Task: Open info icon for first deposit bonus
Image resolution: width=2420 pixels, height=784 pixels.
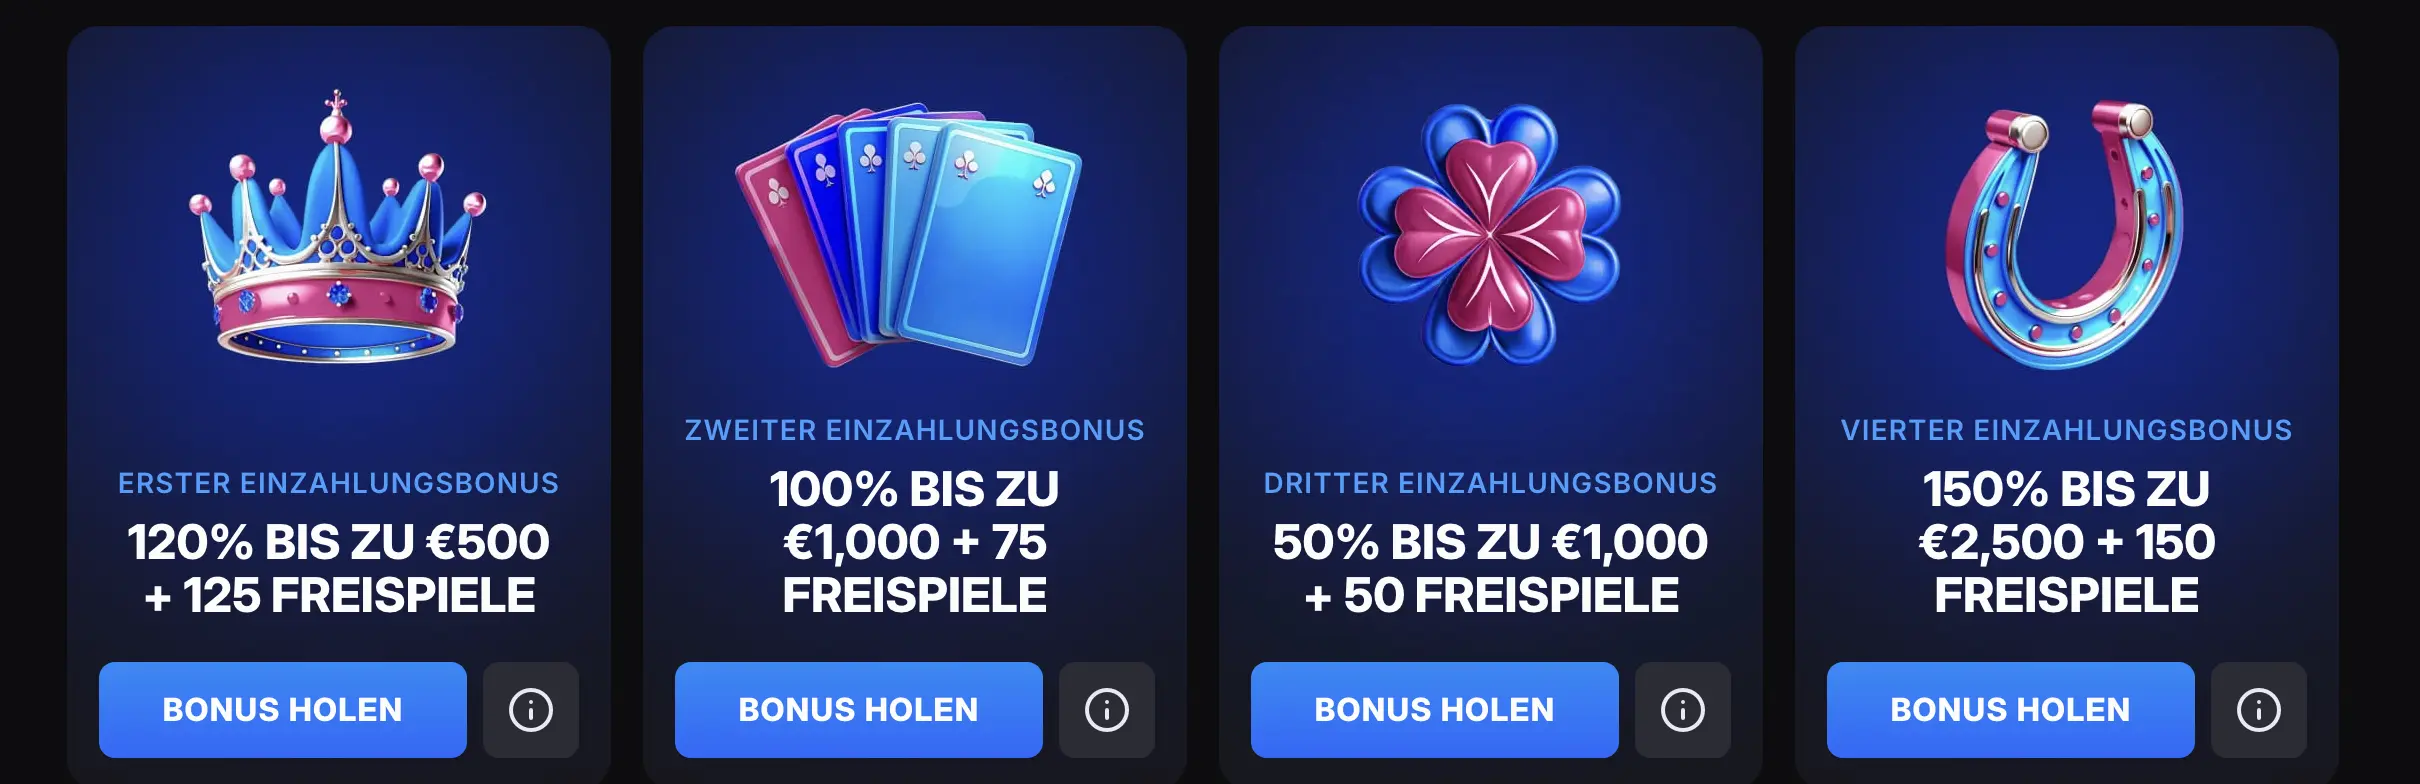Action: pyautogui.click(x=531, y=710)
